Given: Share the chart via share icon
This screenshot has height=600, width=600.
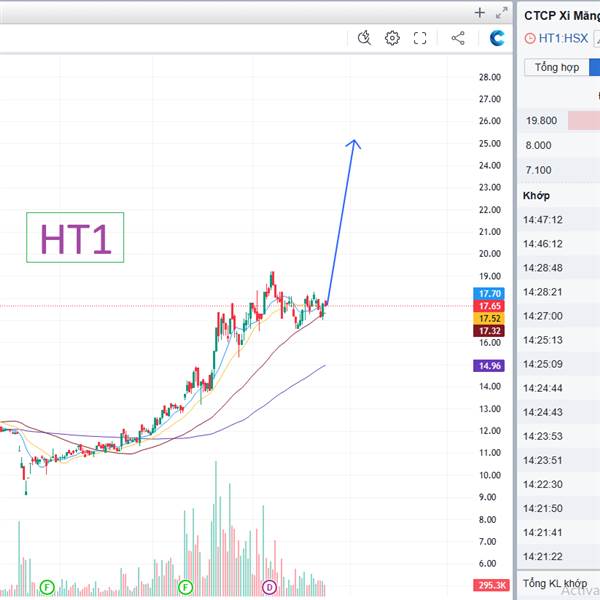Looking at the screenshot, I should tap(458, 38).
